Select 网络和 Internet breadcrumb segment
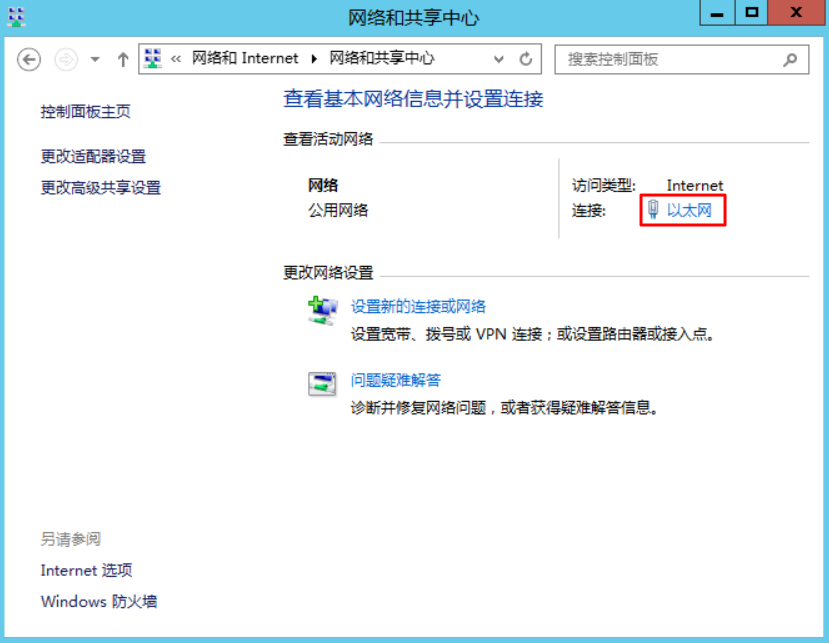Screen dimensions: 829x643 point(245,58)
